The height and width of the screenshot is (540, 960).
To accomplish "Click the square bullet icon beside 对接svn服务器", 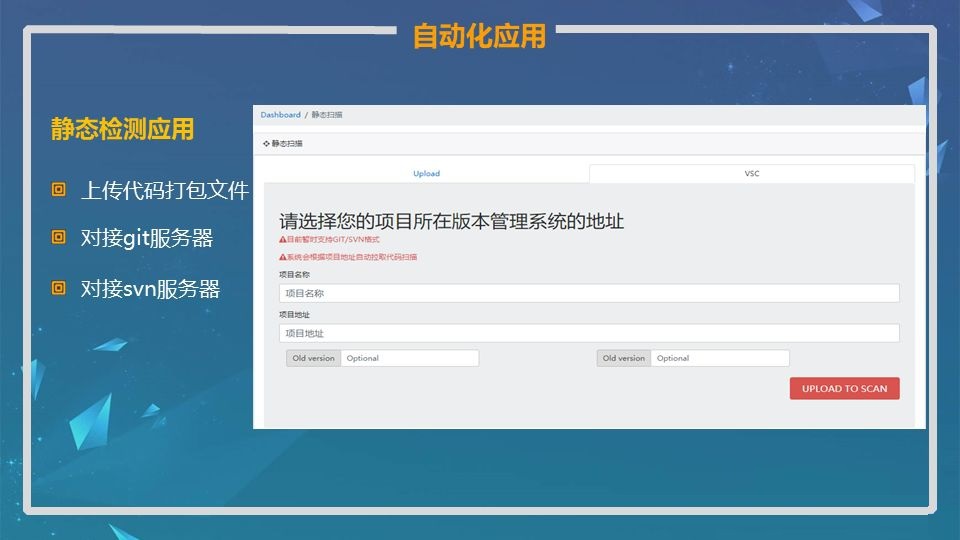I will click(x=59, y=289).
